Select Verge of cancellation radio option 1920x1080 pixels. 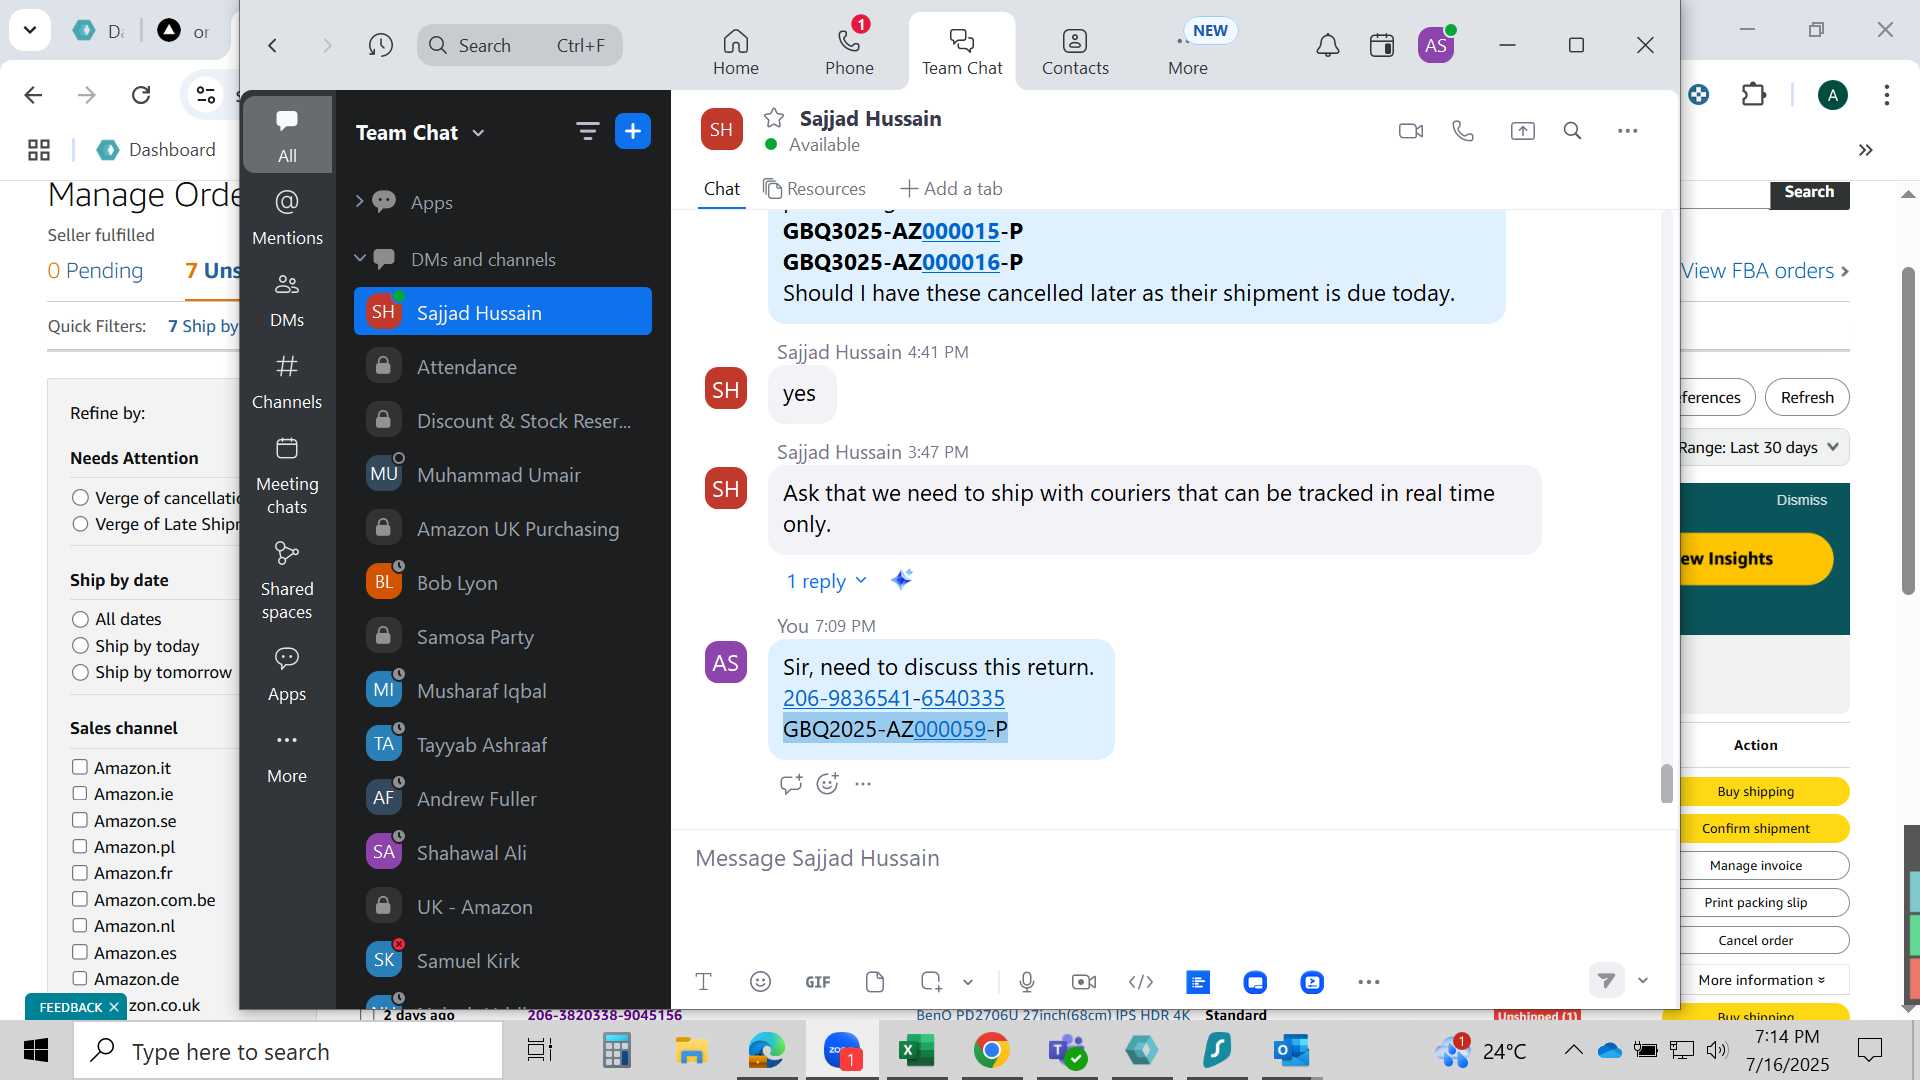[81, 497]
